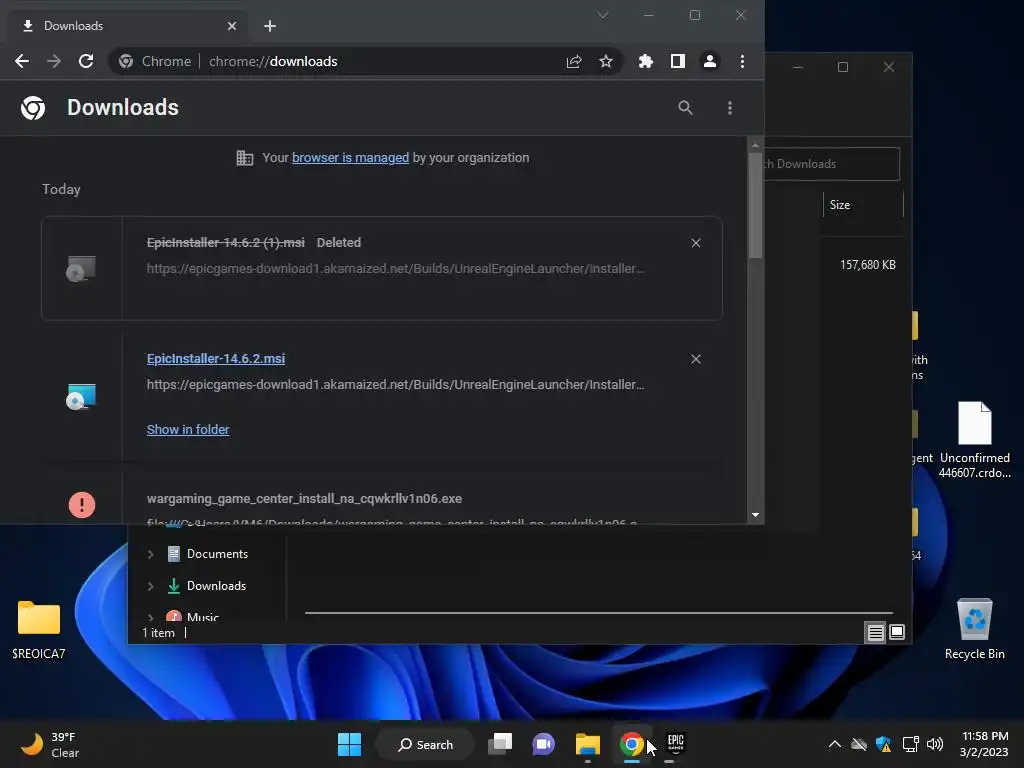The height and width of the screenshot is (768, 1024).
Task: Click the File Explorer Search Downloads box
Action: [x=831, y=164]
